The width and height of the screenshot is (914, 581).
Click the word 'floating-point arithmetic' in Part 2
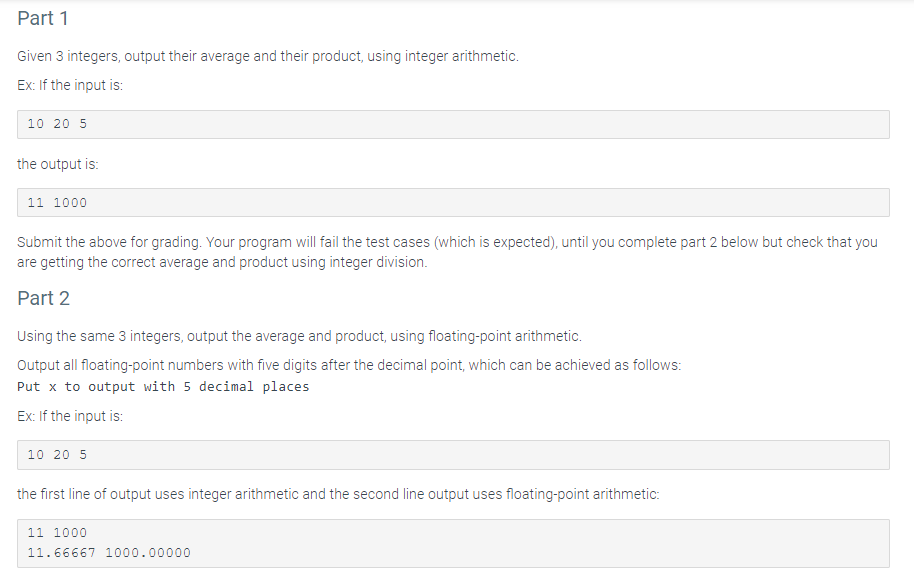point(504,336)
